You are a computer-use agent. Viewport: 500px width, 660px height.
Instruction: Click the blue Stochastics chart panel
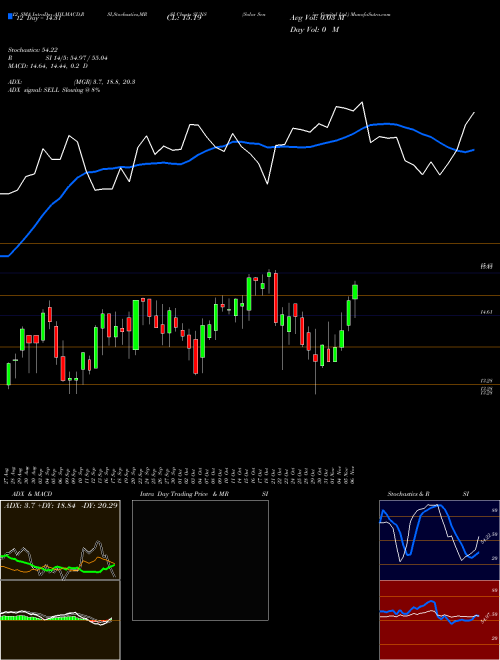click(x=439, y=540)
